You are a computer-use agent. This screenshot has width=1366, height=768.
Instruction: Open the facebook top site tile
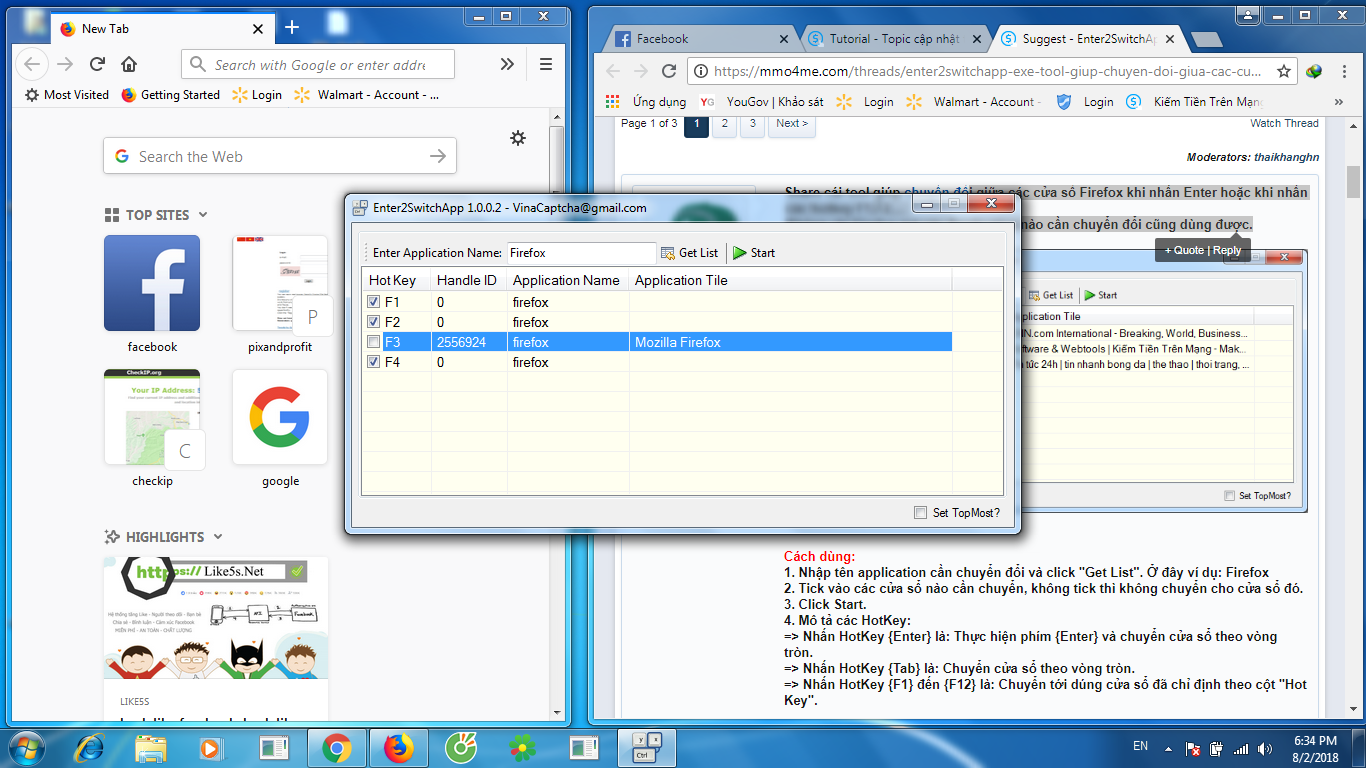tap(152, 283)
